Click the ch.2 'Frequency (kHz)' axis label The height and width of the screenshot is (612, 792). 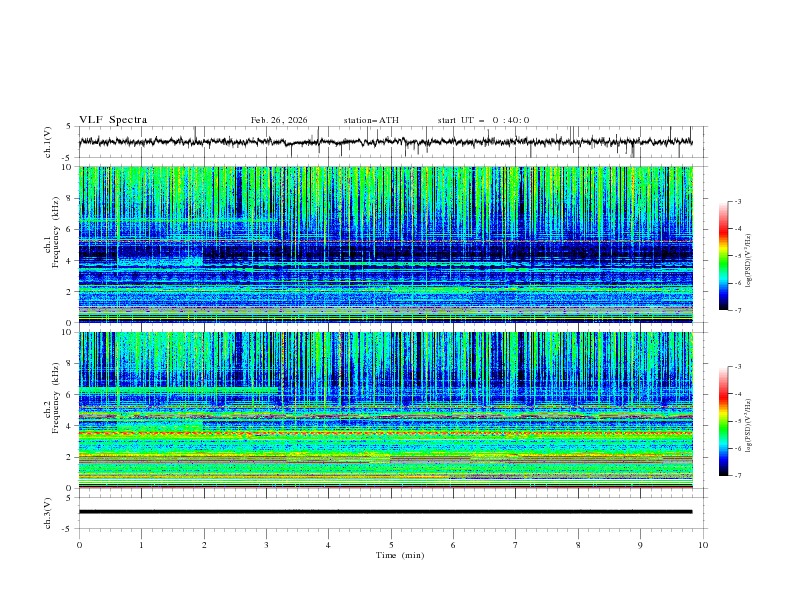[56, 396]
